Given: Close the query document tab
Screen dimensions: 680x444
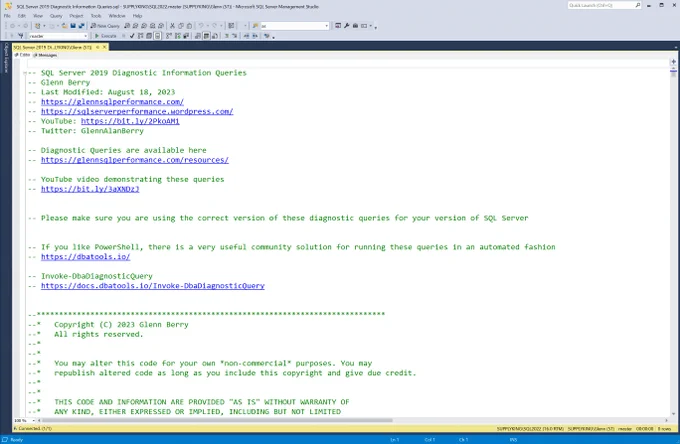Looking at the screenshot, I should coord(104,47).
